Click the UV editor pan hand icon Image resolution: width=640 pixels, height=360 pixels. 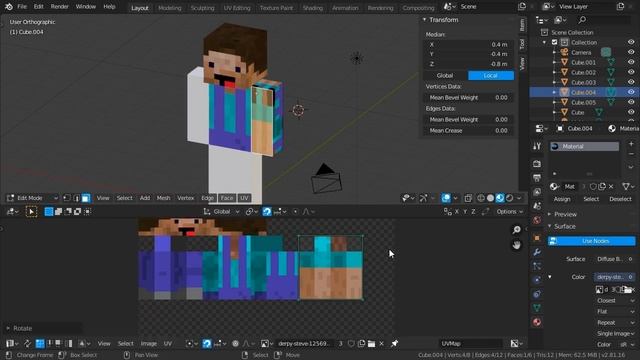pos(516,244)
